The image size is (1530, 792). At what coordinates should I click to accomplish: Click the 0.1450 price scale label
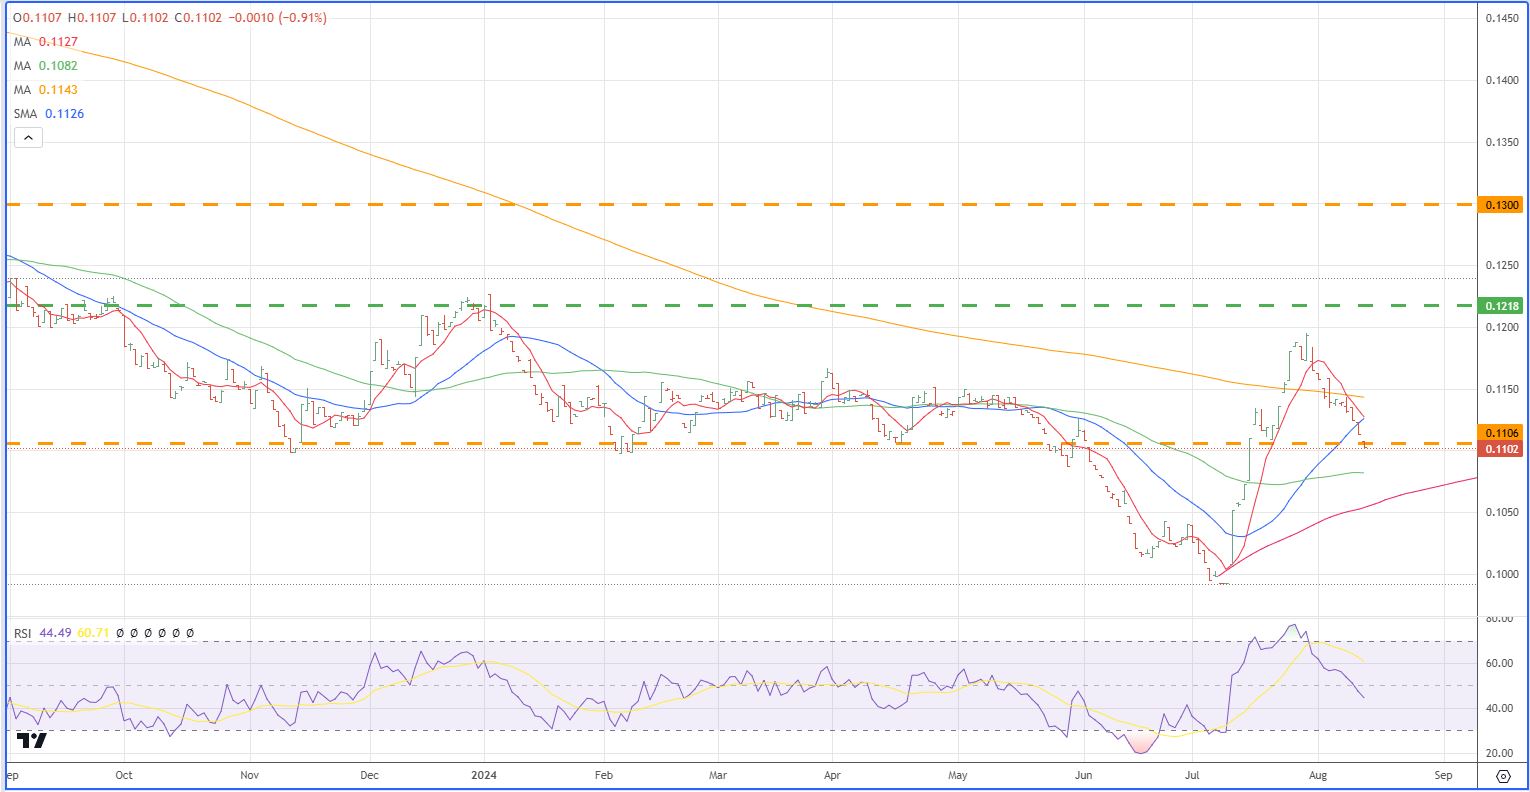point(1503,18)
